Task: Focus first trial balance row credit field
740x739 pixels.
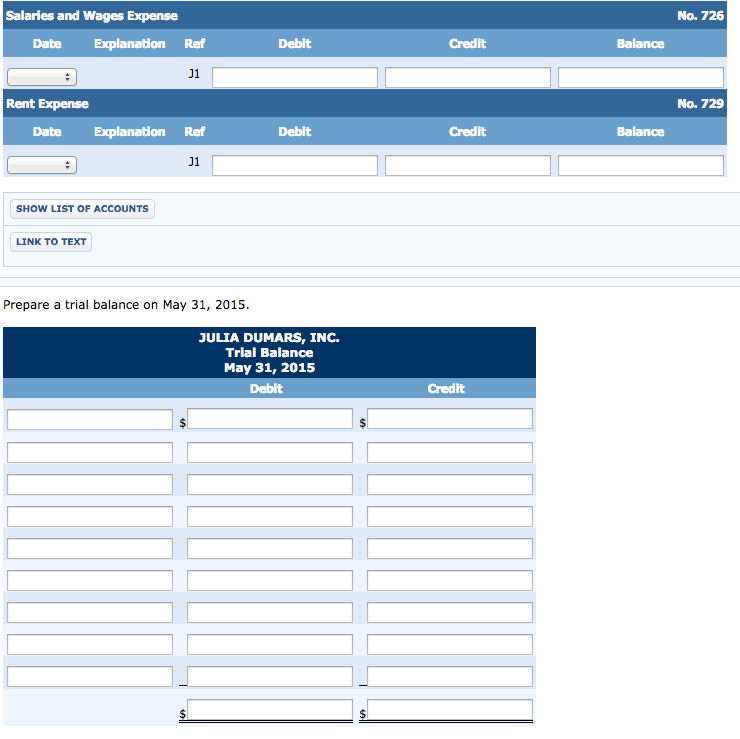Action: point(450,419)
